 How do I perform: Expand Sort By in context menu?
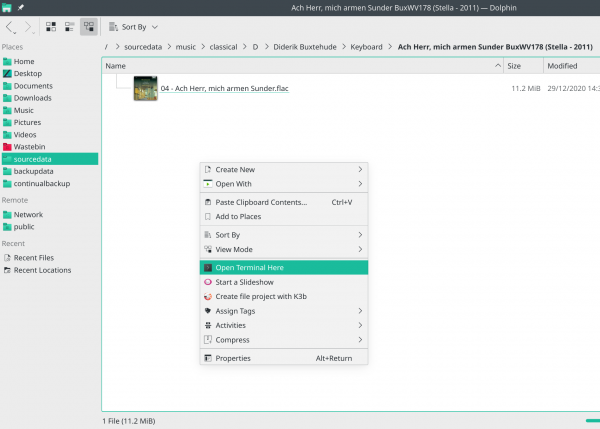click(284, 235)
